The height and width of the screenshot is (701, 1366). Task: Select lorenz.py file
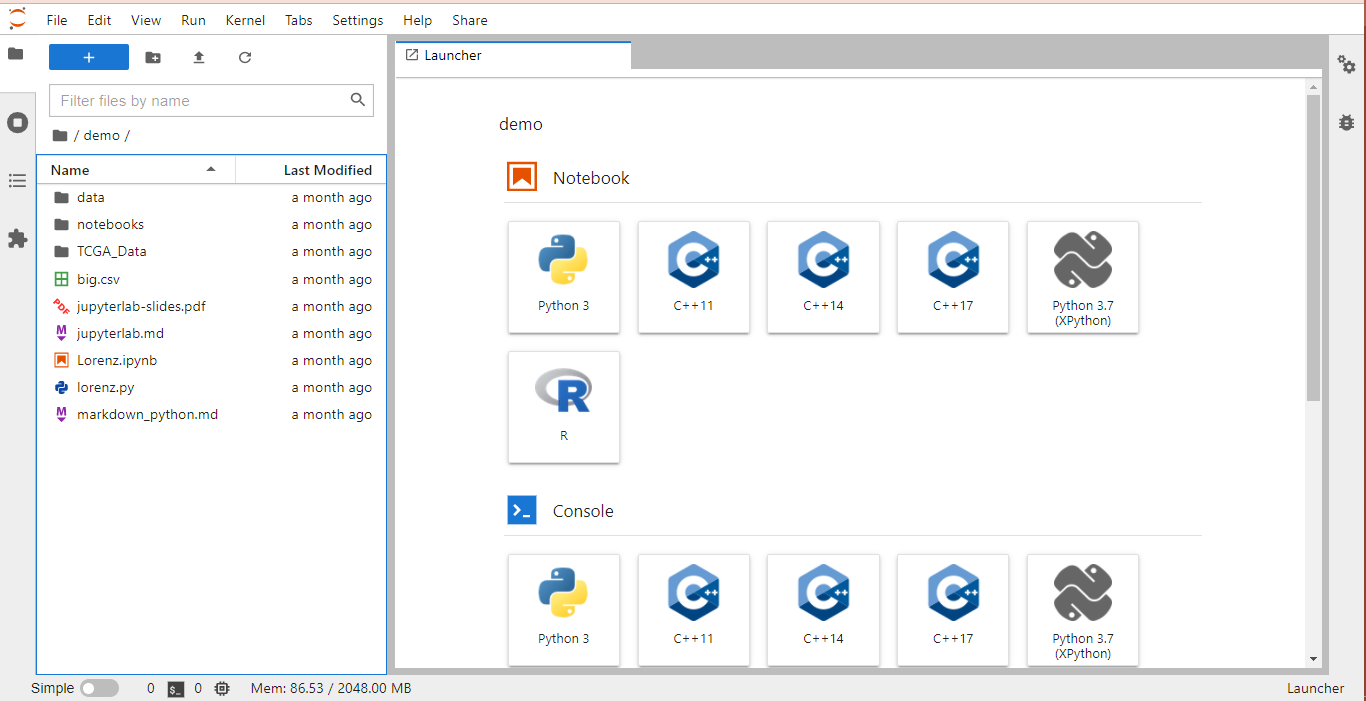pos(211,387)
